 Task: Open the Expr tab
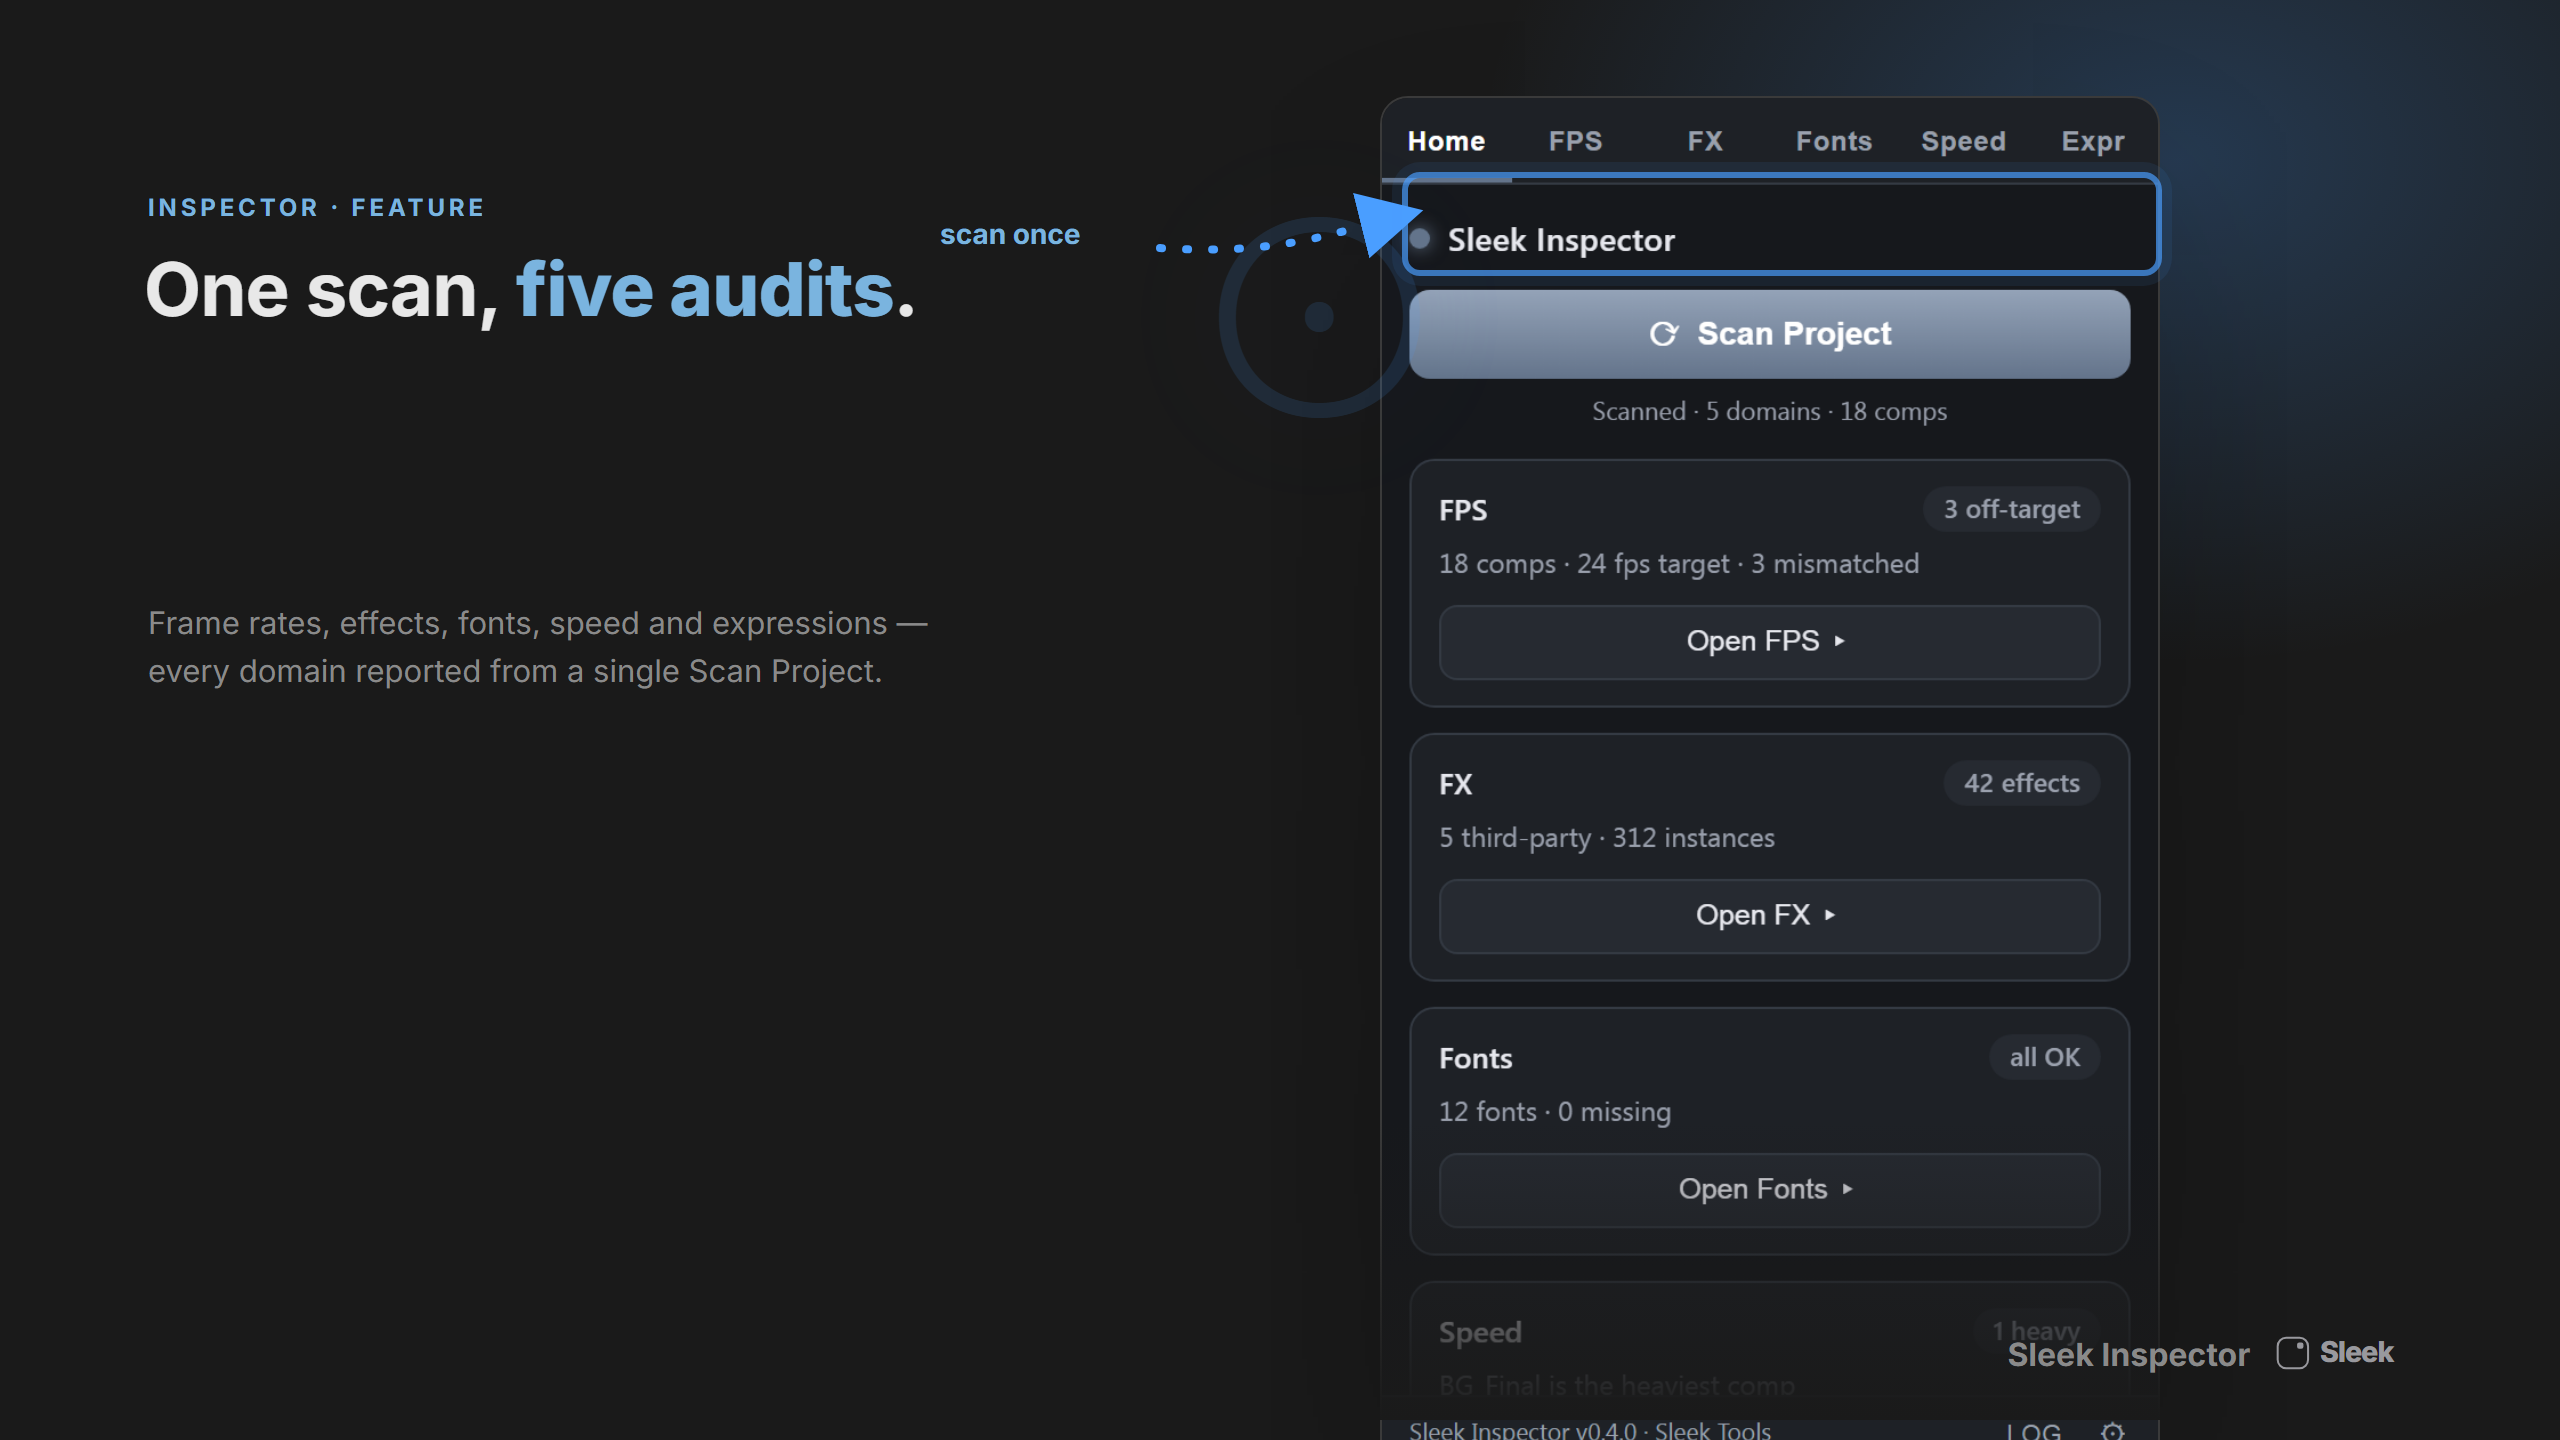[2092, 141]
